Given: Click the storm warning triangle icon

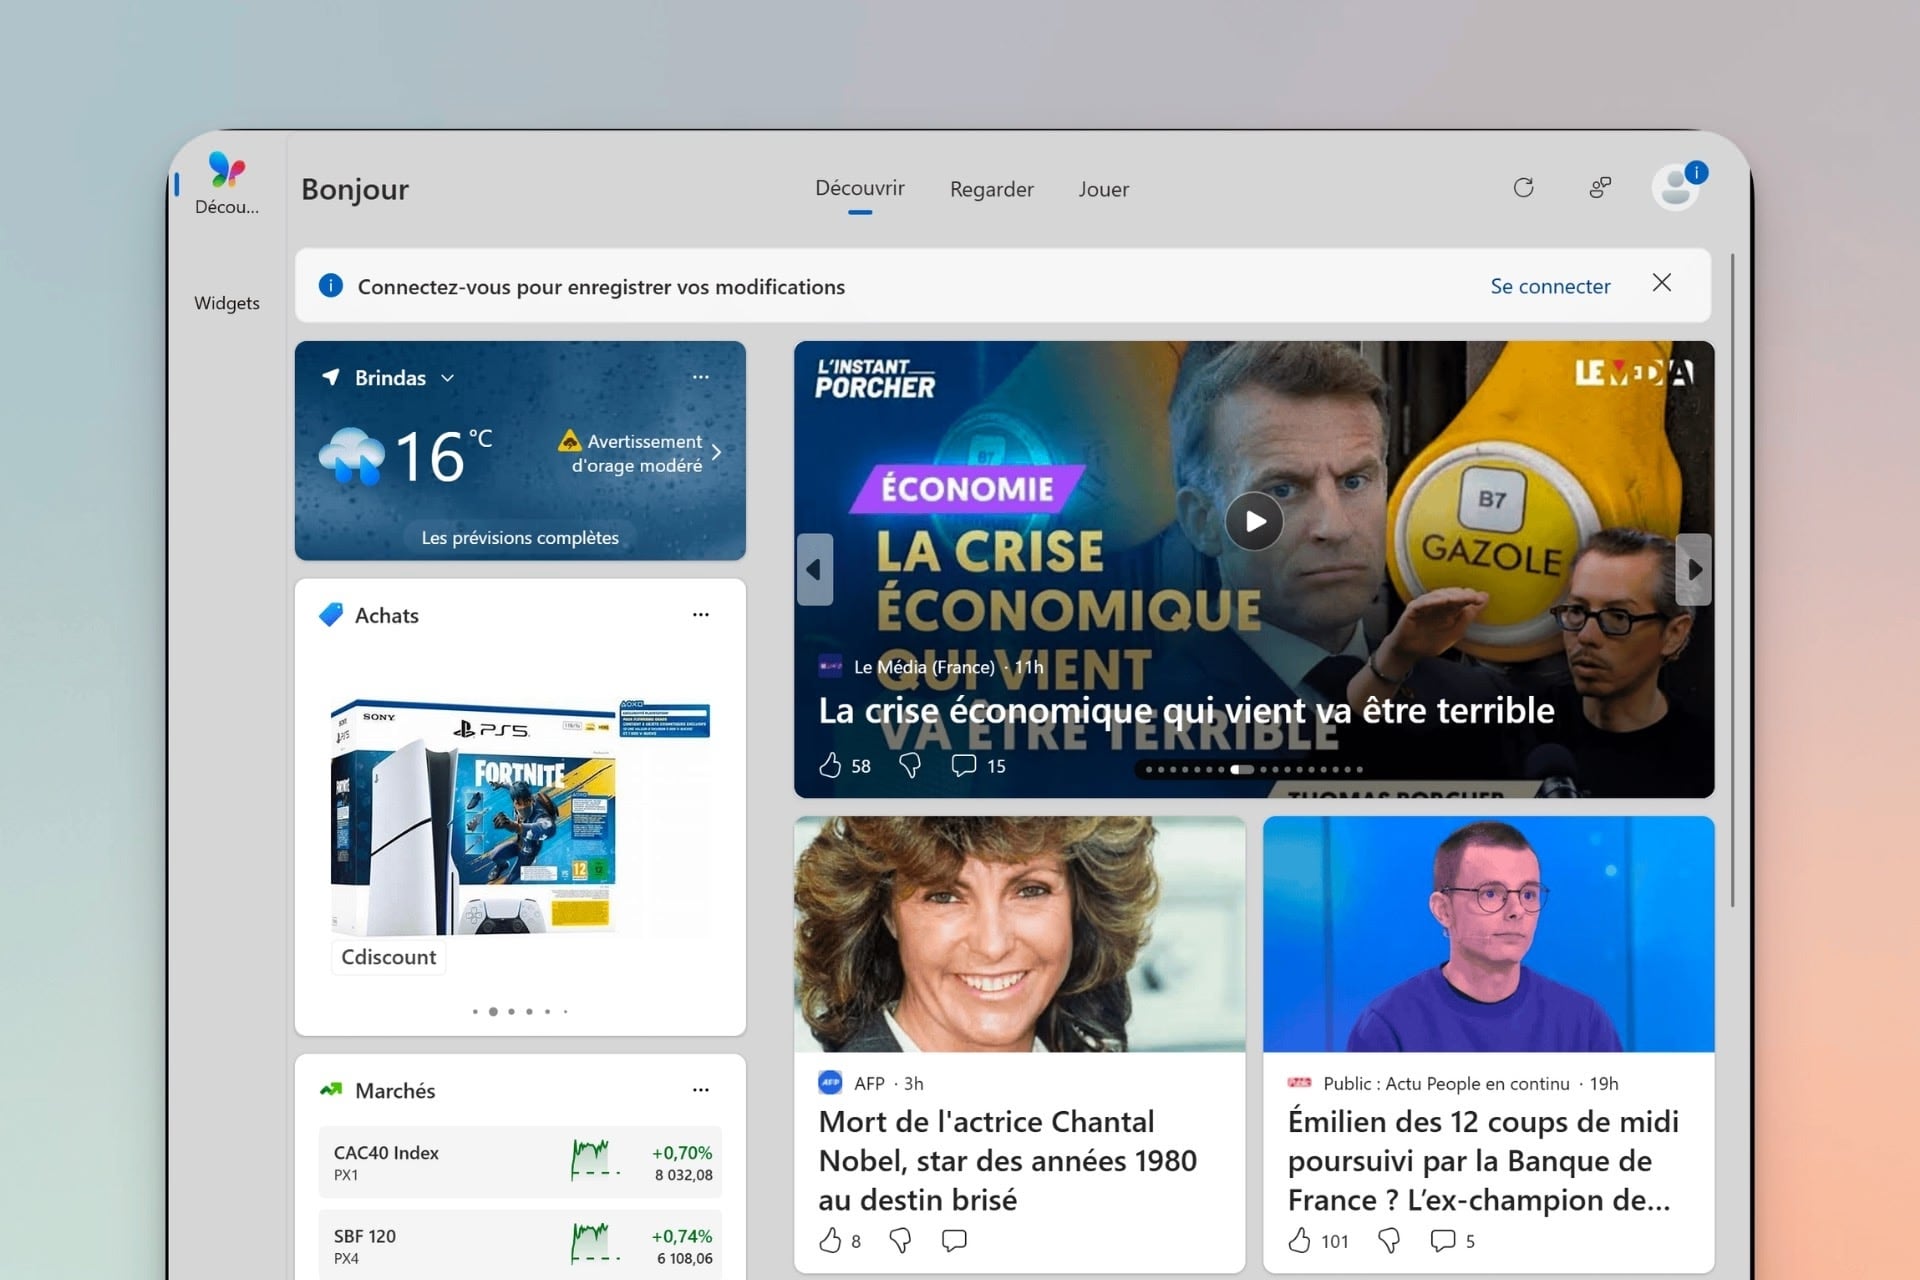Looking at the screenshot, I should 569,440.
